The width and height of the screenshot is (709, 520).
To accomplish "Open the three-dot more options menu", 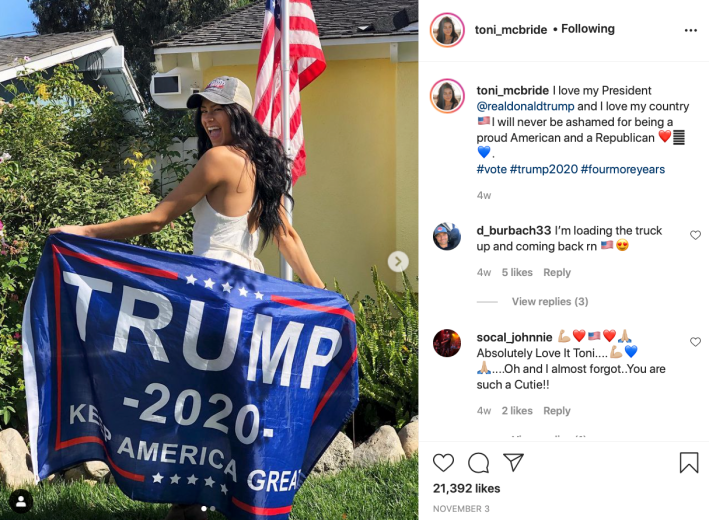I will [x=690, y=30].
